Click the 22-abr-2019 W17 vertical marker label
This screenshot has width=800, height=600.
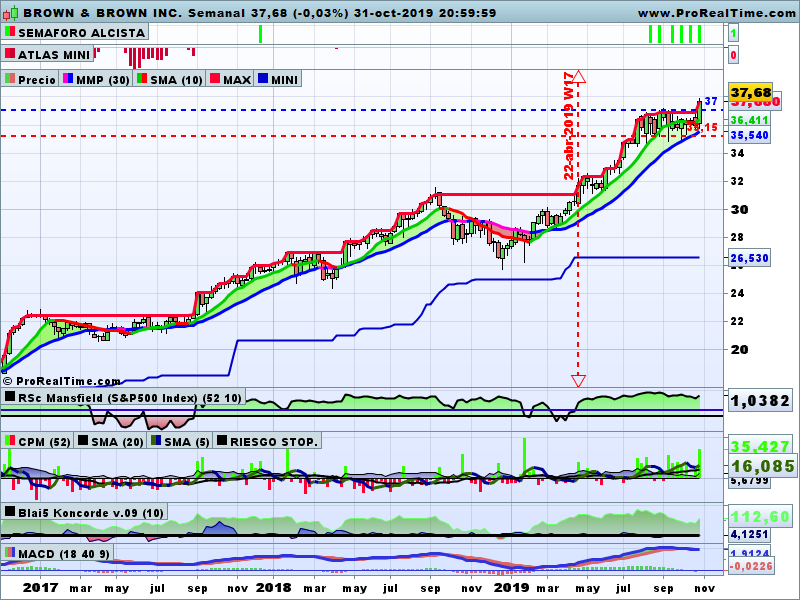pos(569,126)
